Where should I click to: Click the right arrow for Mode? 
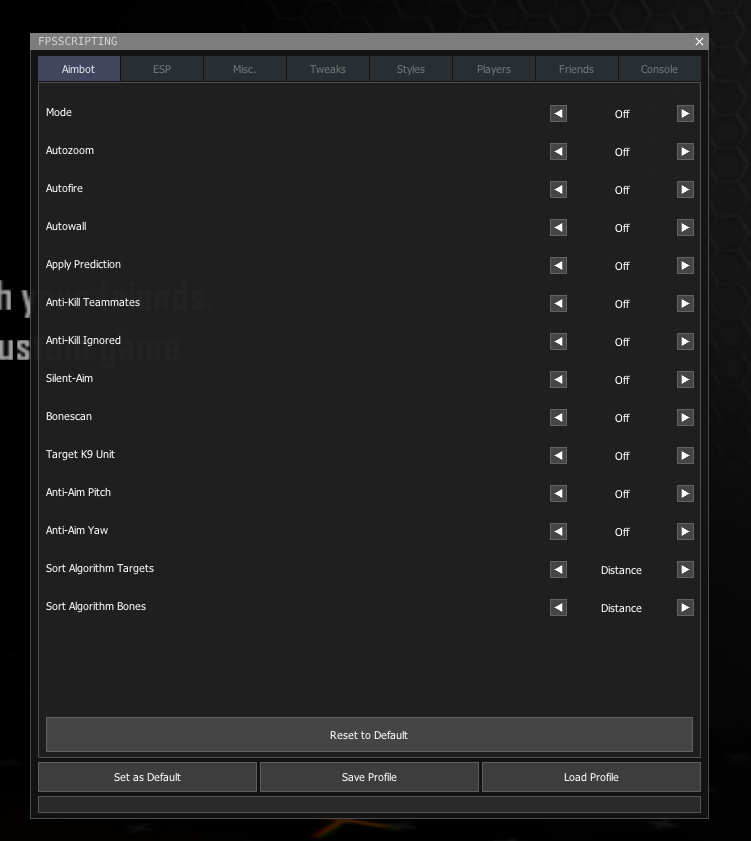685,114
